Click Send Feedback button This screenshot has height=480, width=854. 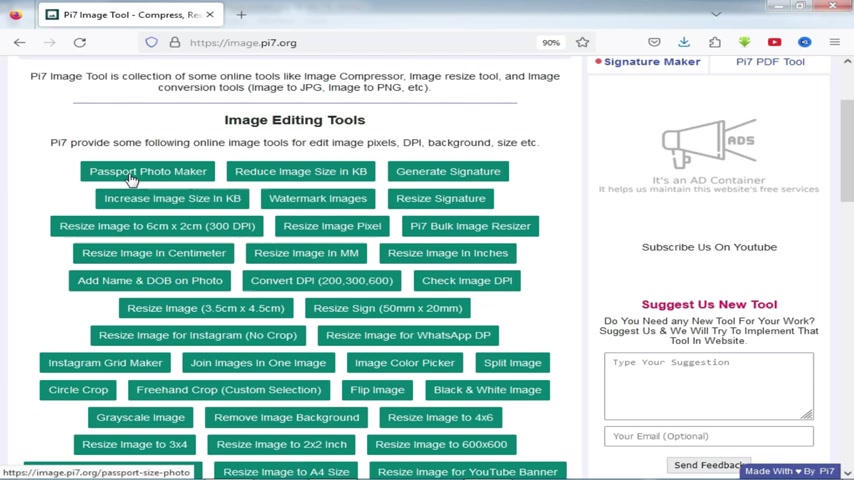pos(709,465)
